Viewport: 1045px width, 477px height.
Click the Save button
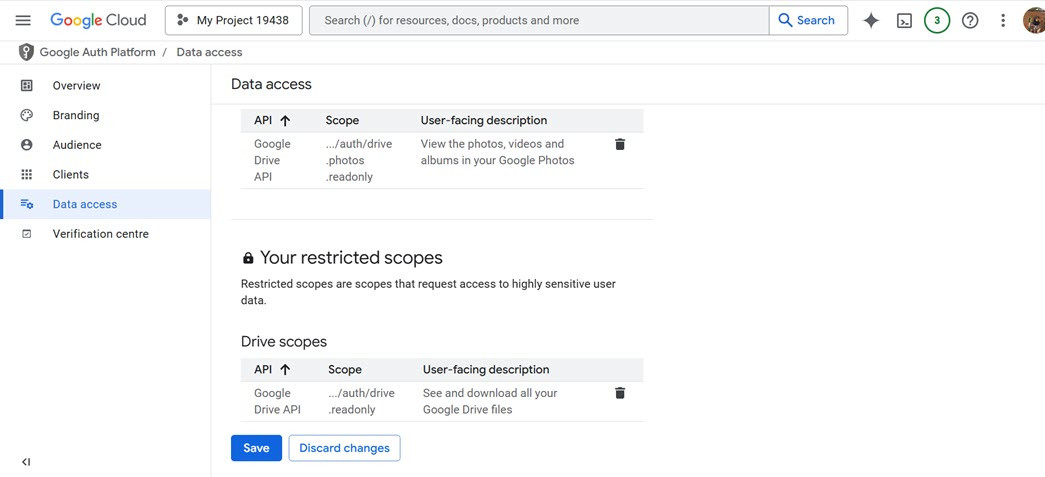tap(256, 448)
